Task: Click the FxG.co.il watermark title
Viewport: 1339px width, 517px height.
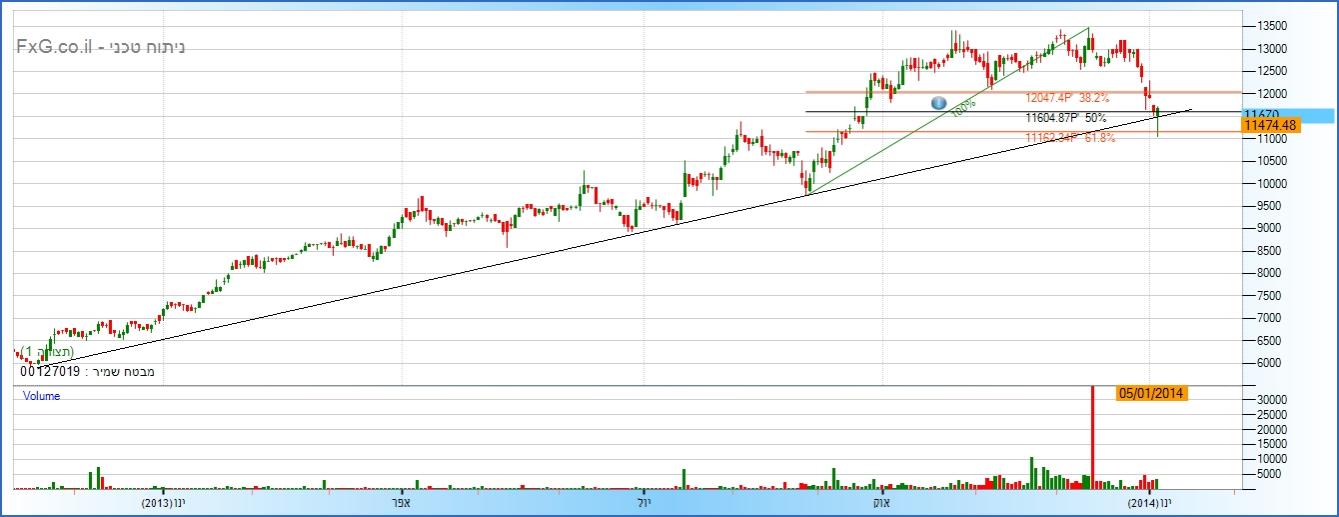Action: coord(101,47)
